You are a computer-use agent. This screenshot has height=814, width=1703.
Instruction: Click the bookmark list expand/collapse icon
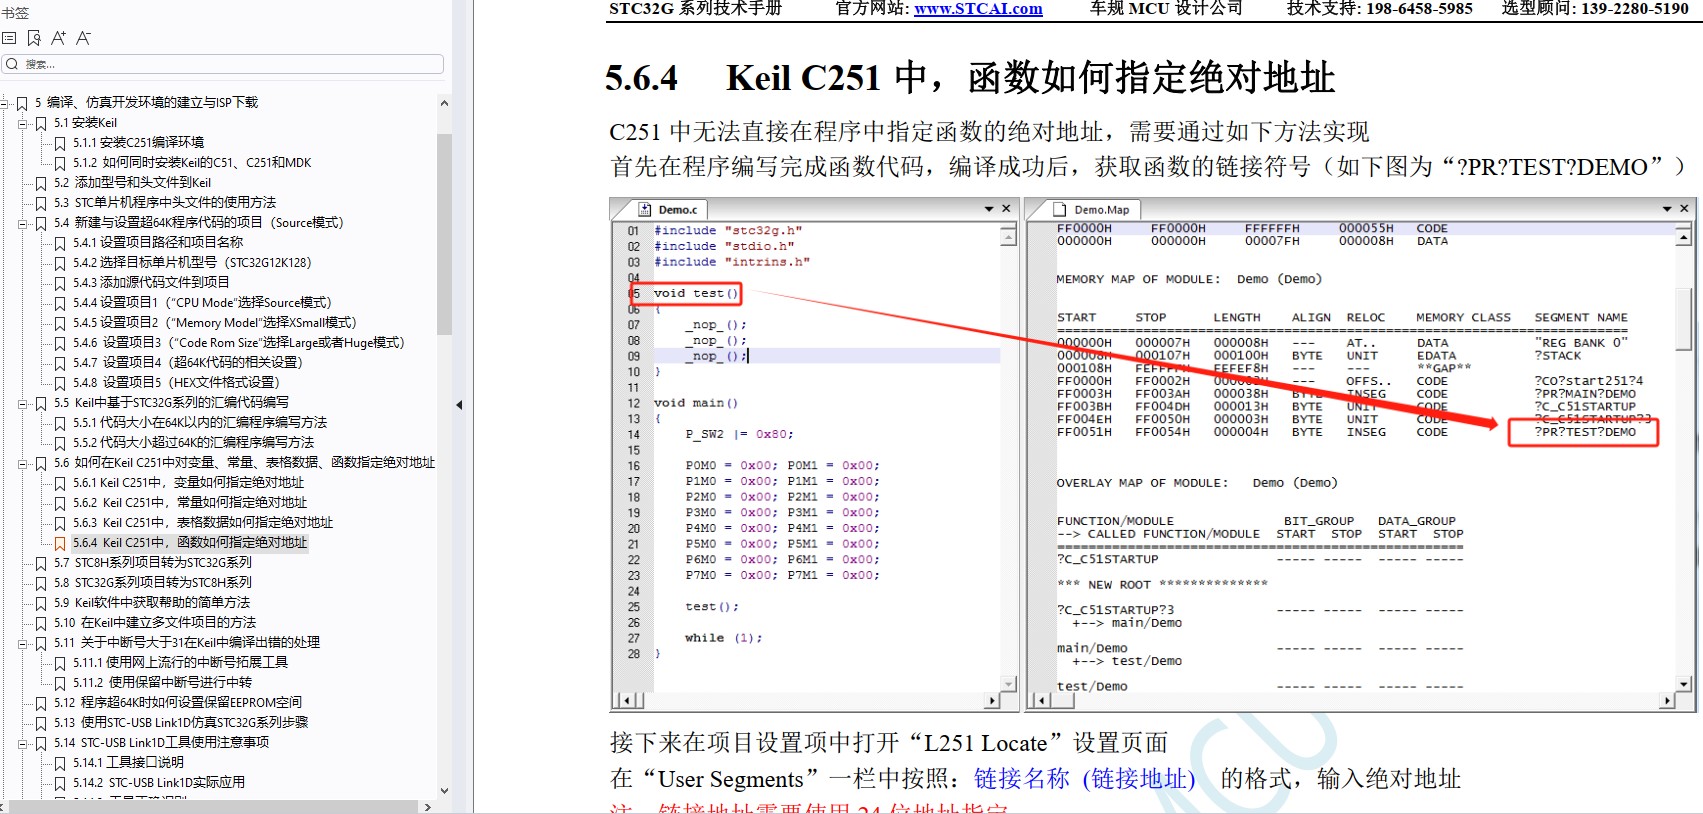coord(10,38)
